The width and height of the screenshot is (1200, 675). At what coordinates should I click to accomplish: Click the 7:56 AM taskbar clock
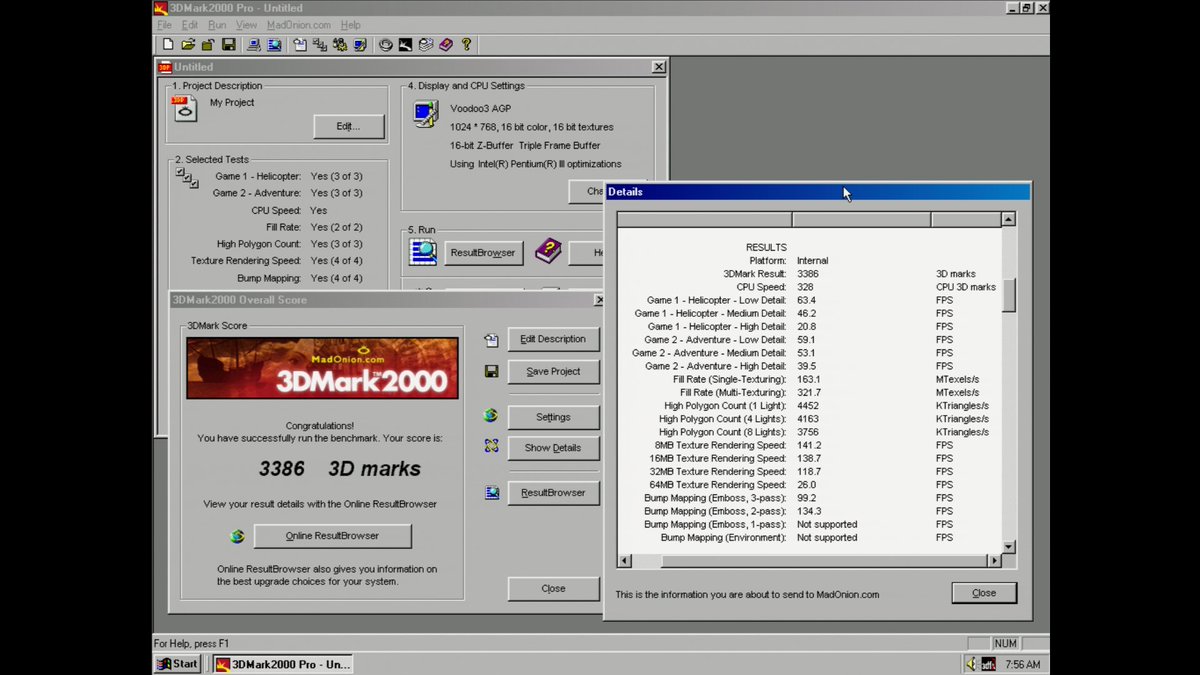(1022, 664)
